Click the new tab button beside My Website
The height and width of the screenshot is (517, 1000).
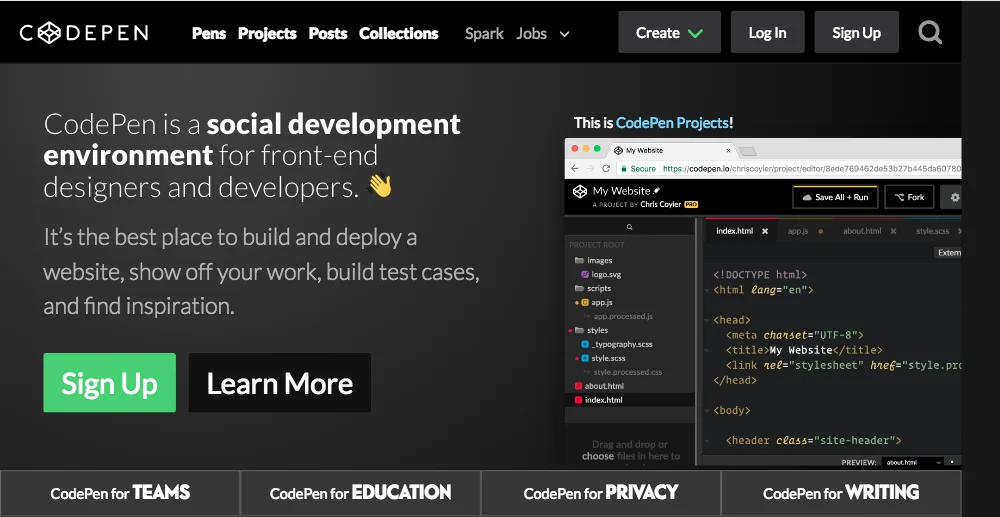pos(747,151)
